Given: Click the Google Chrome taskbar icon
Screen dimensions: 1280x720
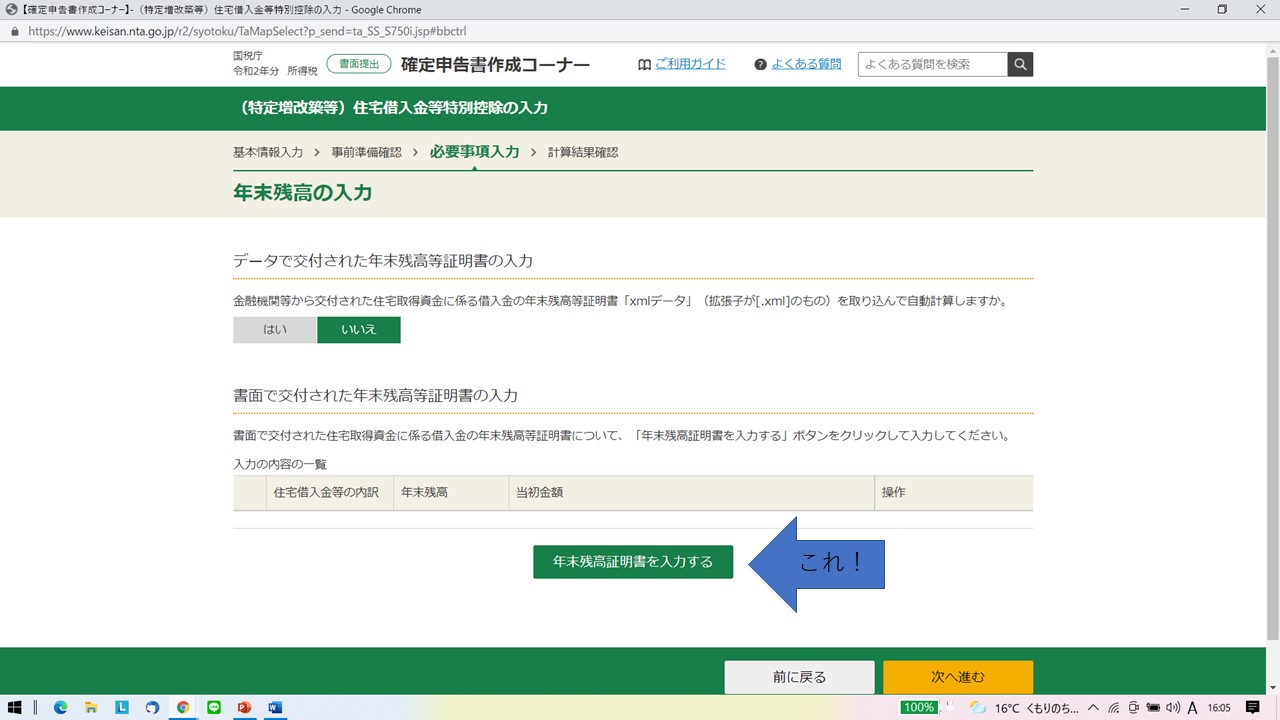Looking at the screenshot, I should pyautogui.click(x=183, y=707).
